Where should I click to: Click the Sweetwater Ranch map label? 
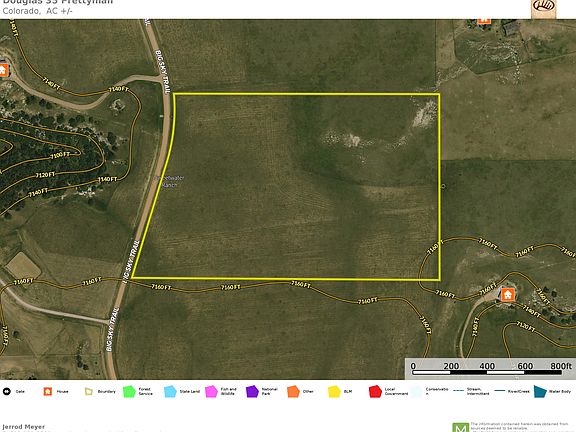169,181
